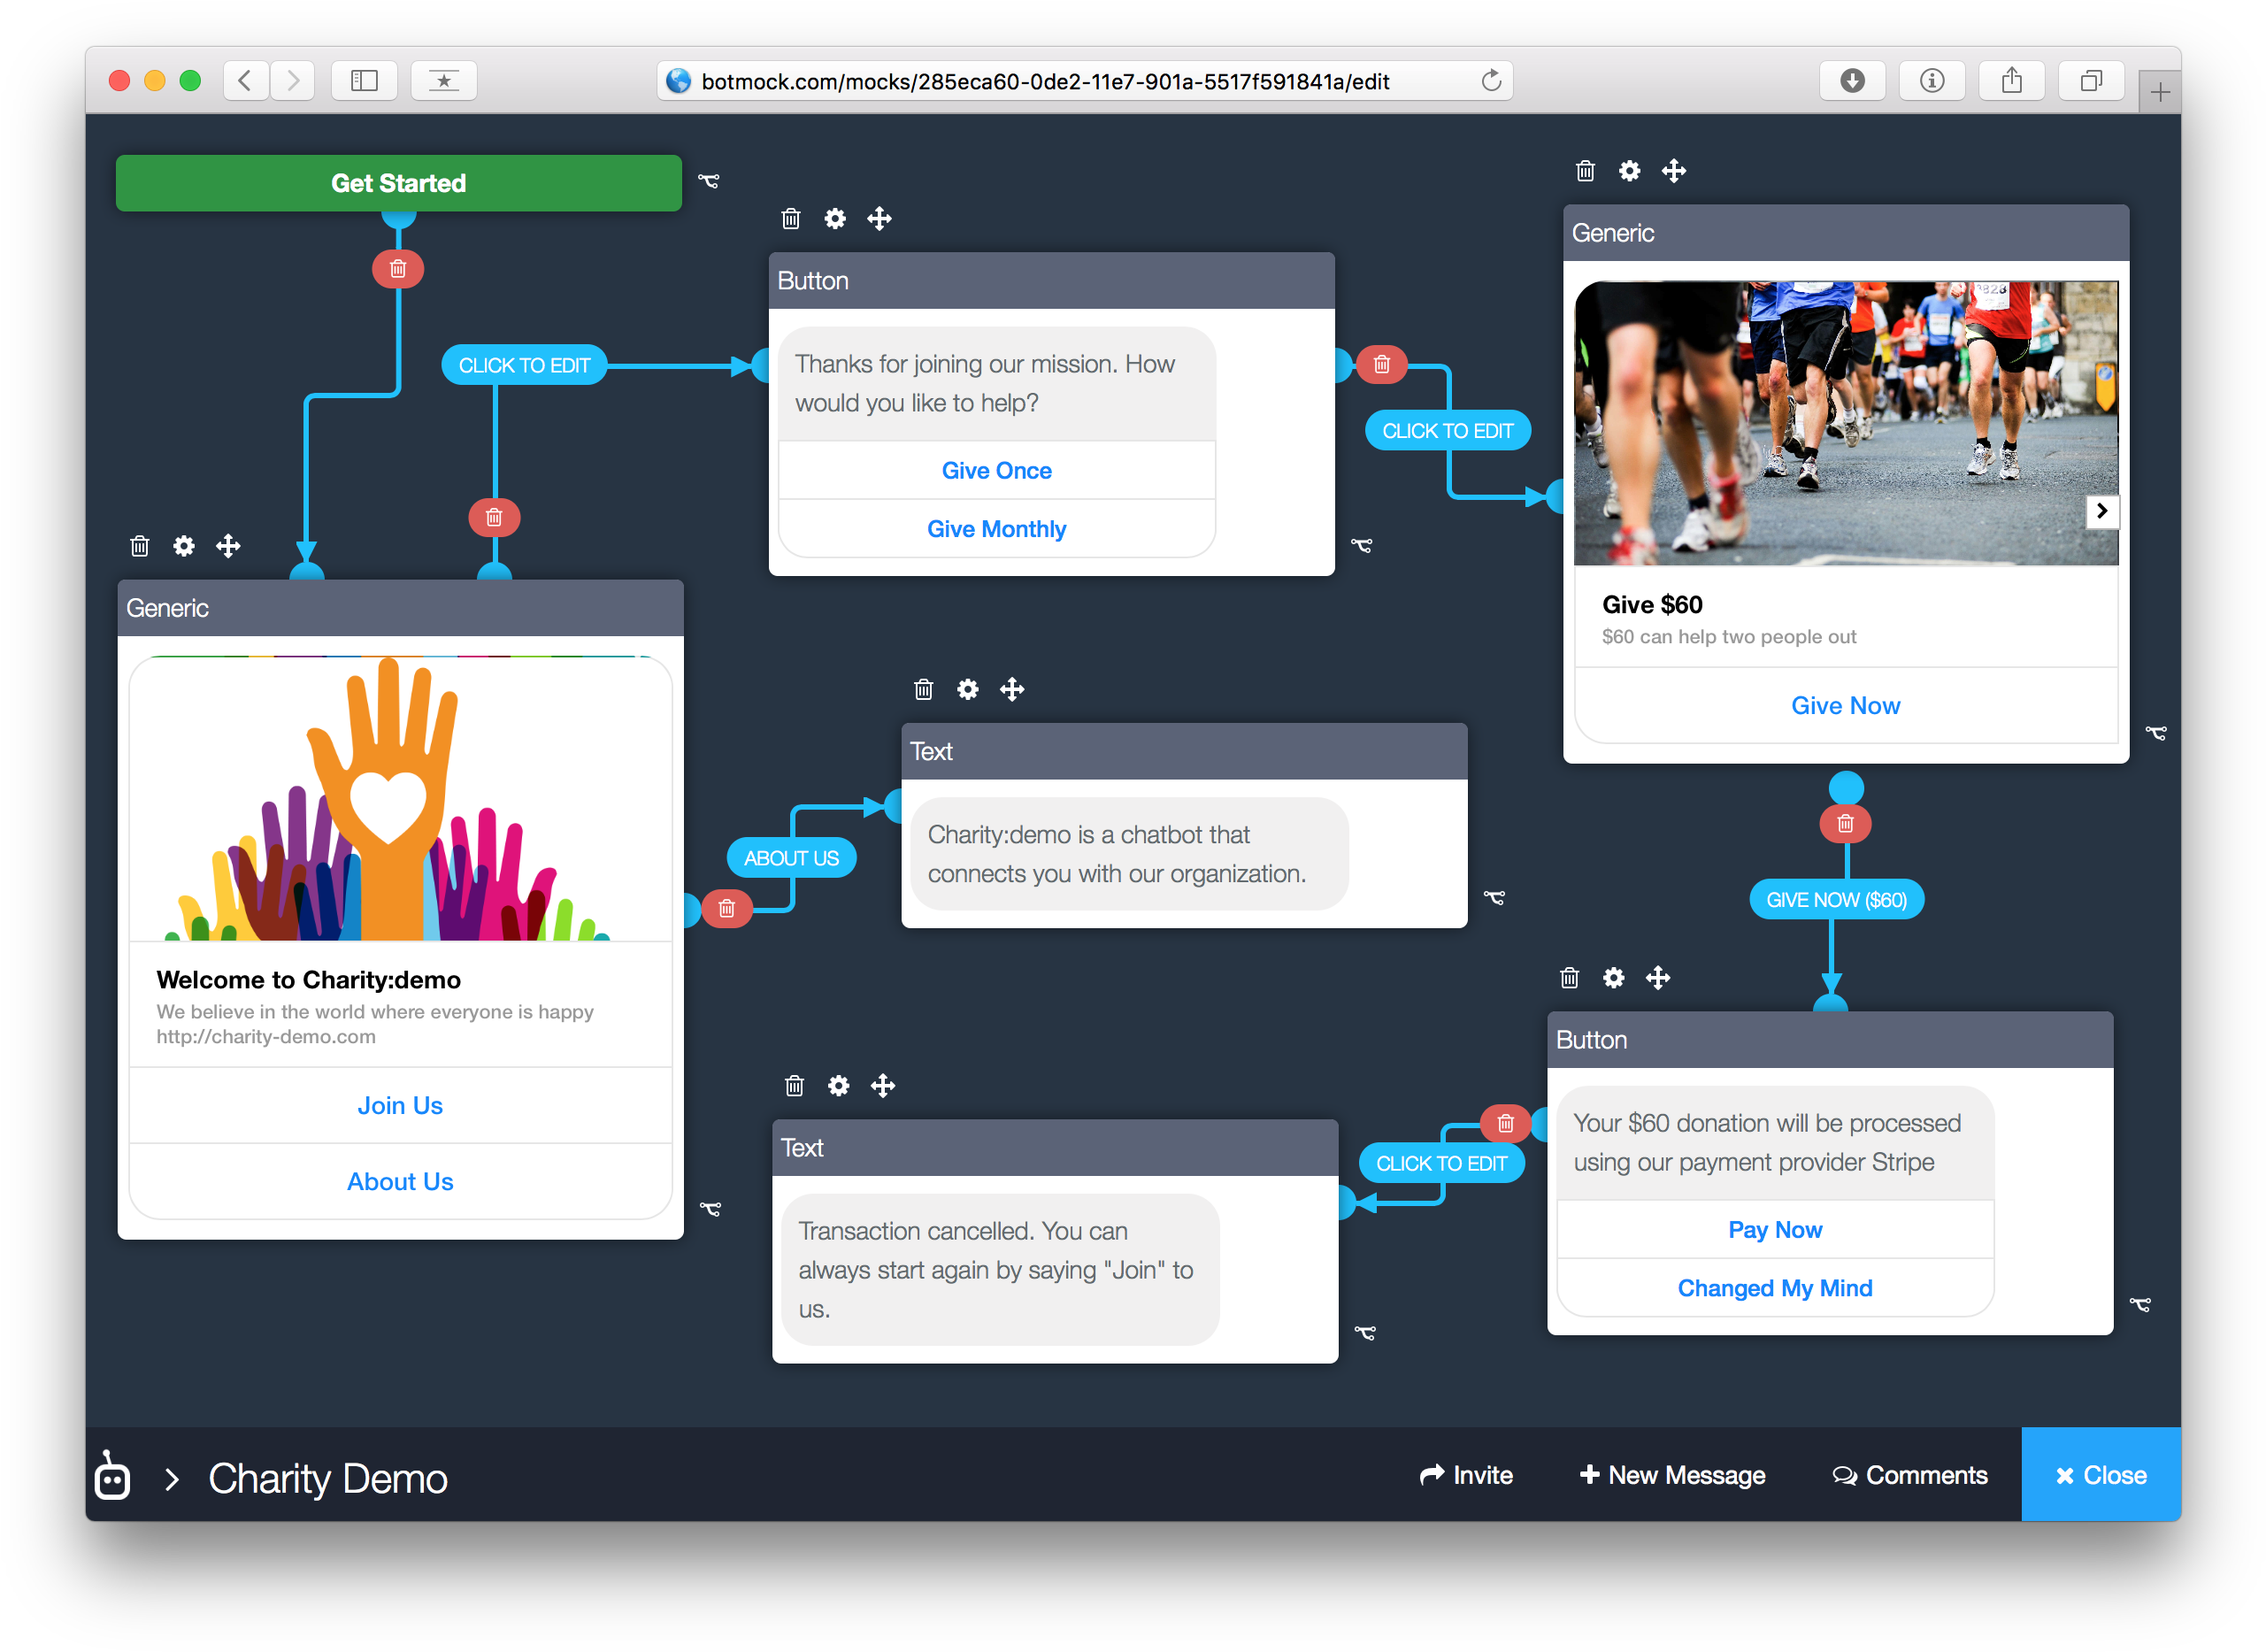The image size is (2266, 1652).
Task: Click connector icon of Give $60 block
Action: (x=2157, y=733)
